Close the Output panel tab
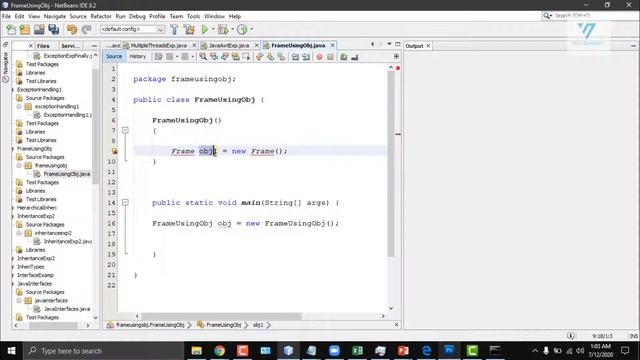This screenshot has height=360, width=640. tap(428, 46)
